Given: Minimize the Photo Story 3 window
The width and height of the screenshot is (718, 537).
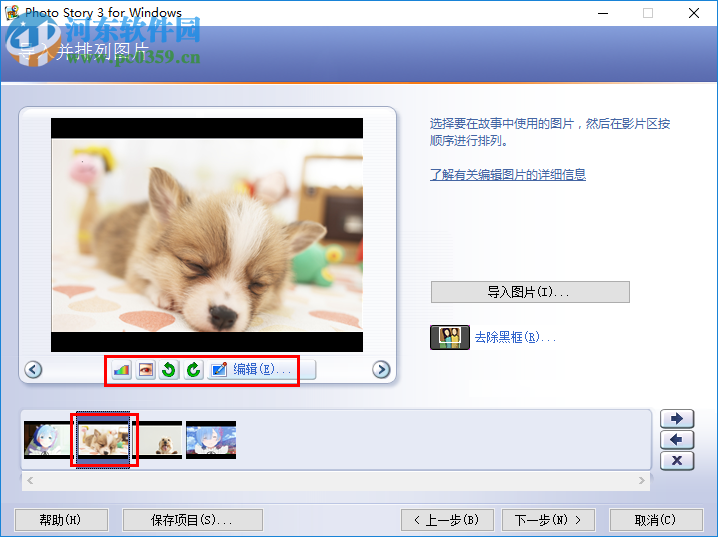Looking at the screenshot, I should coord(603,13).
